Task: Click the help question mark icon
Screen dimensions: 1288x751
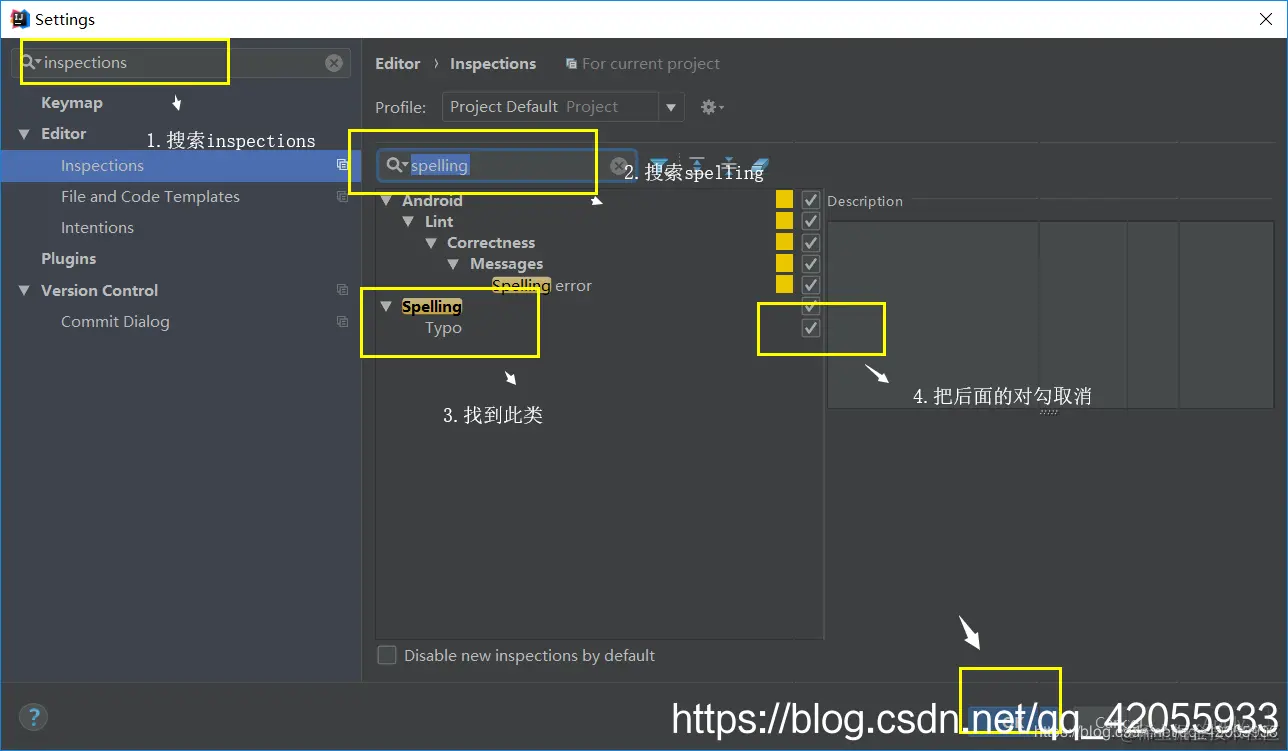Action: pos(32,717)
